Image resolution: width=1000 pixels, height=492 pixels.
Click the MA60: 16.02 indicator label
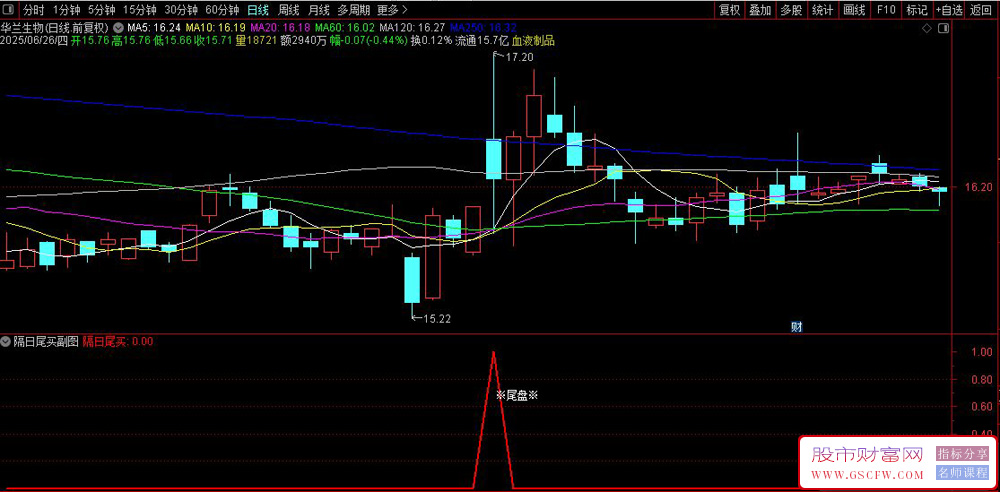345,28
